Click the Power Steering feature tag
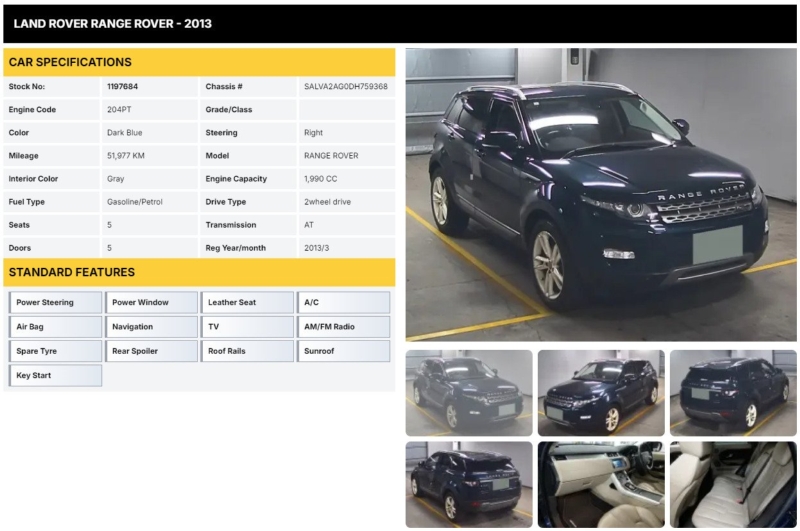The width and height of the screenshot is (800, 531). (x=55, y=302)
